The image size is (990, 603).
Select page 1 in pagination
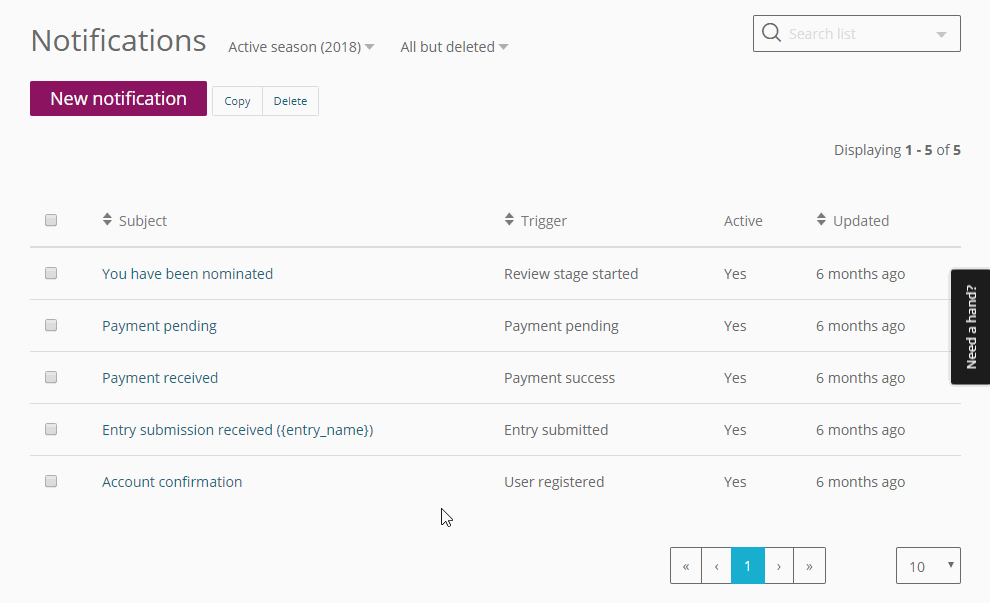click(x=747, y=566)
